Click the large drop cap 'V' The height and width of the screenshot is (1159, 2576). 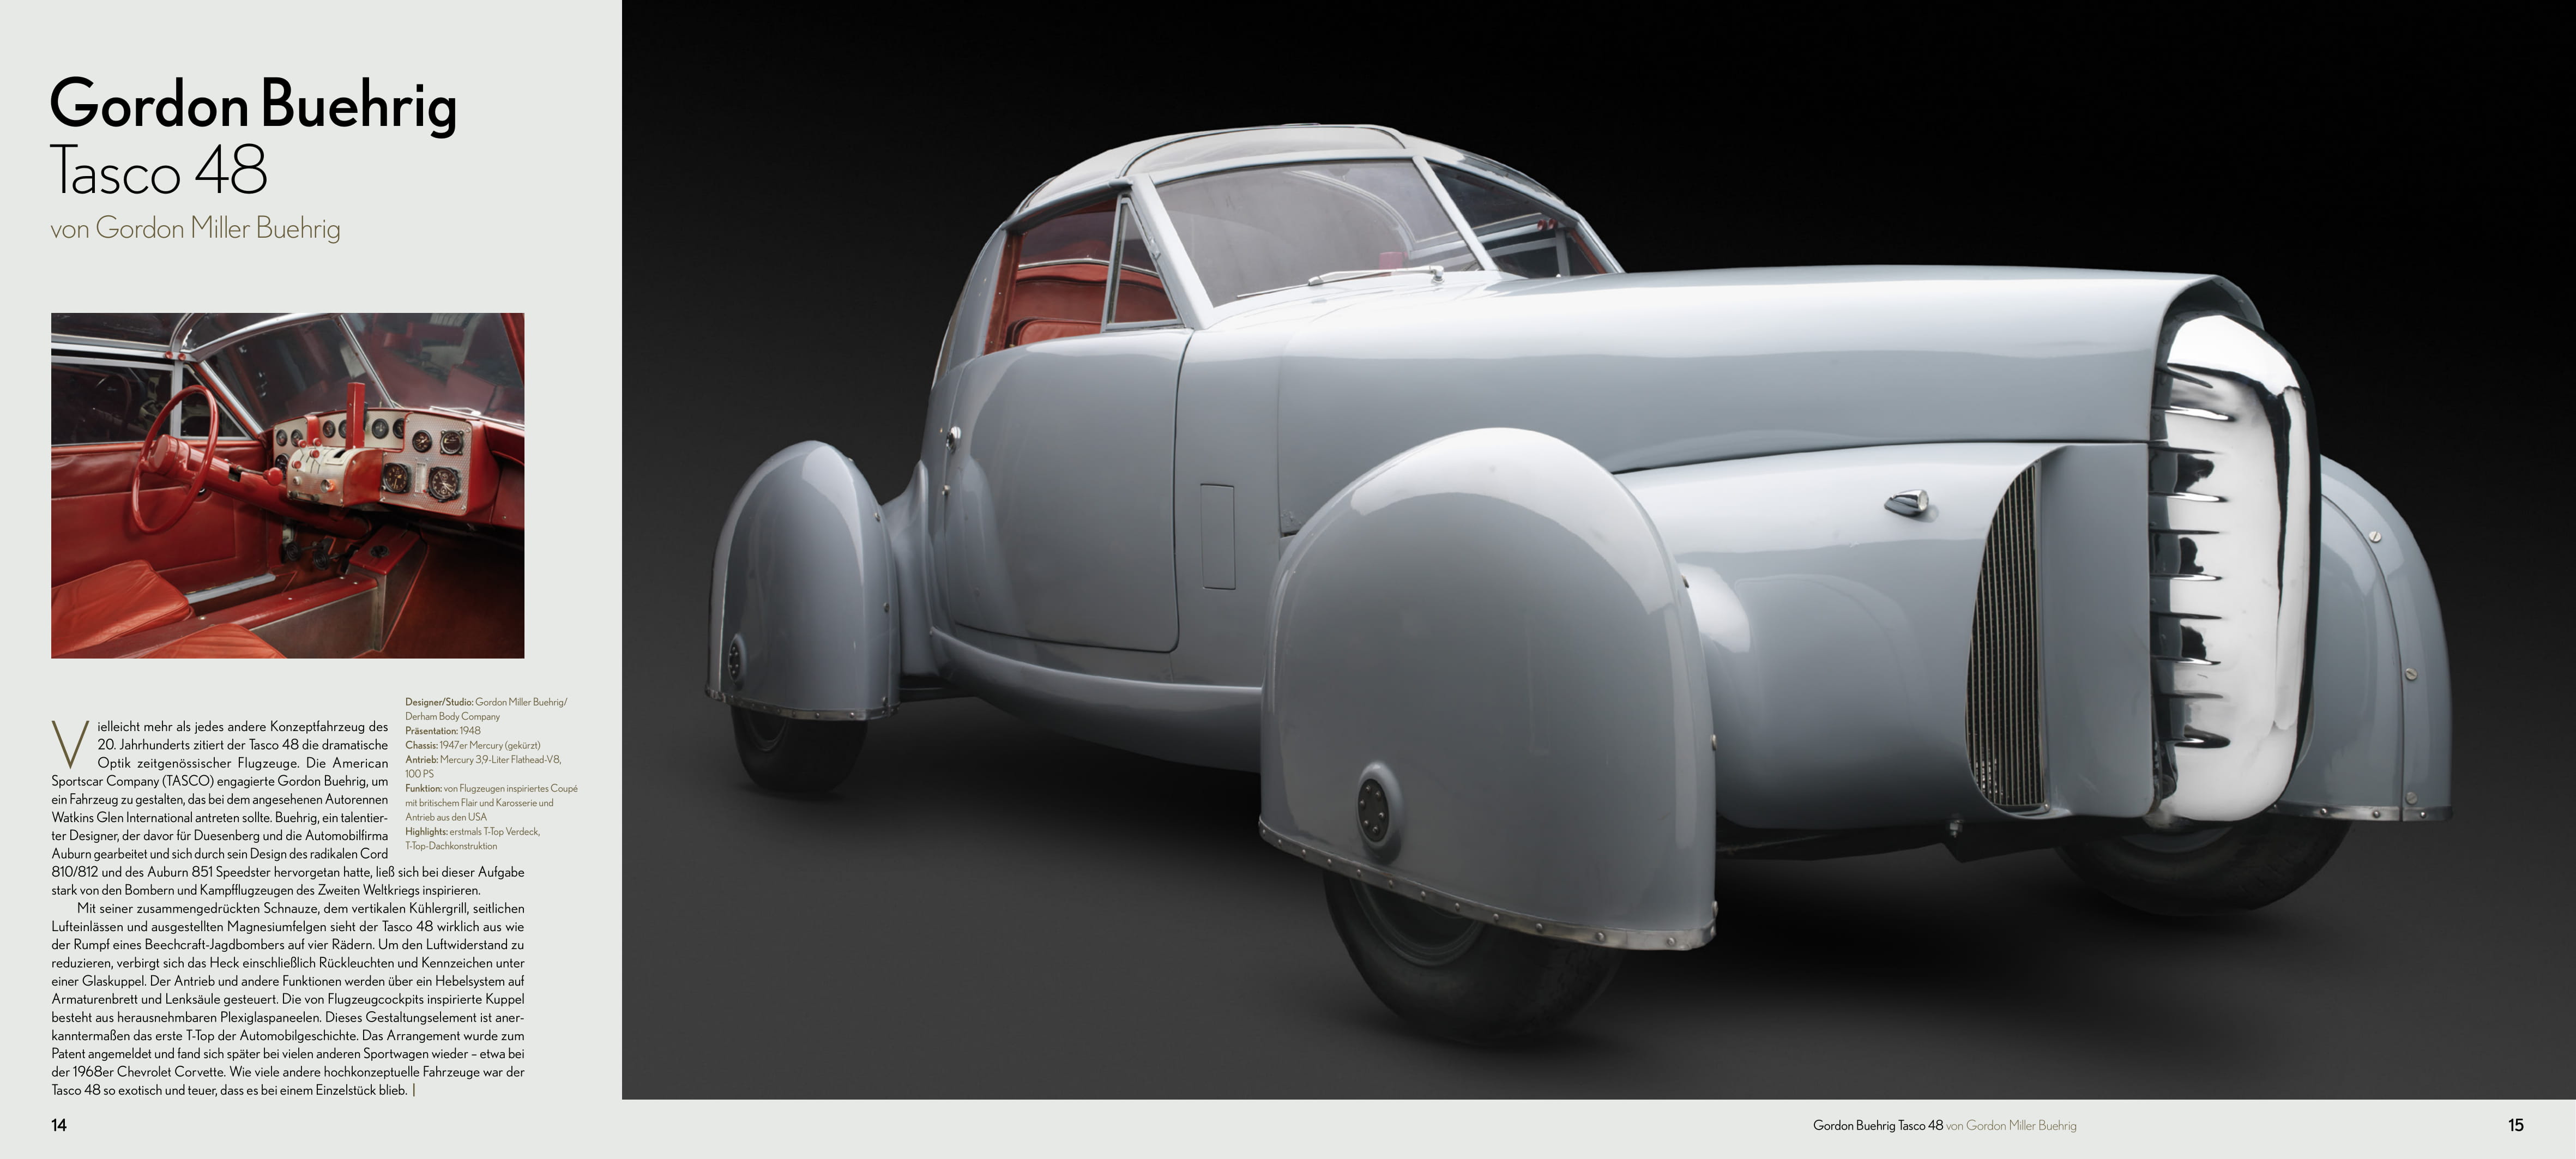point(70,745)
